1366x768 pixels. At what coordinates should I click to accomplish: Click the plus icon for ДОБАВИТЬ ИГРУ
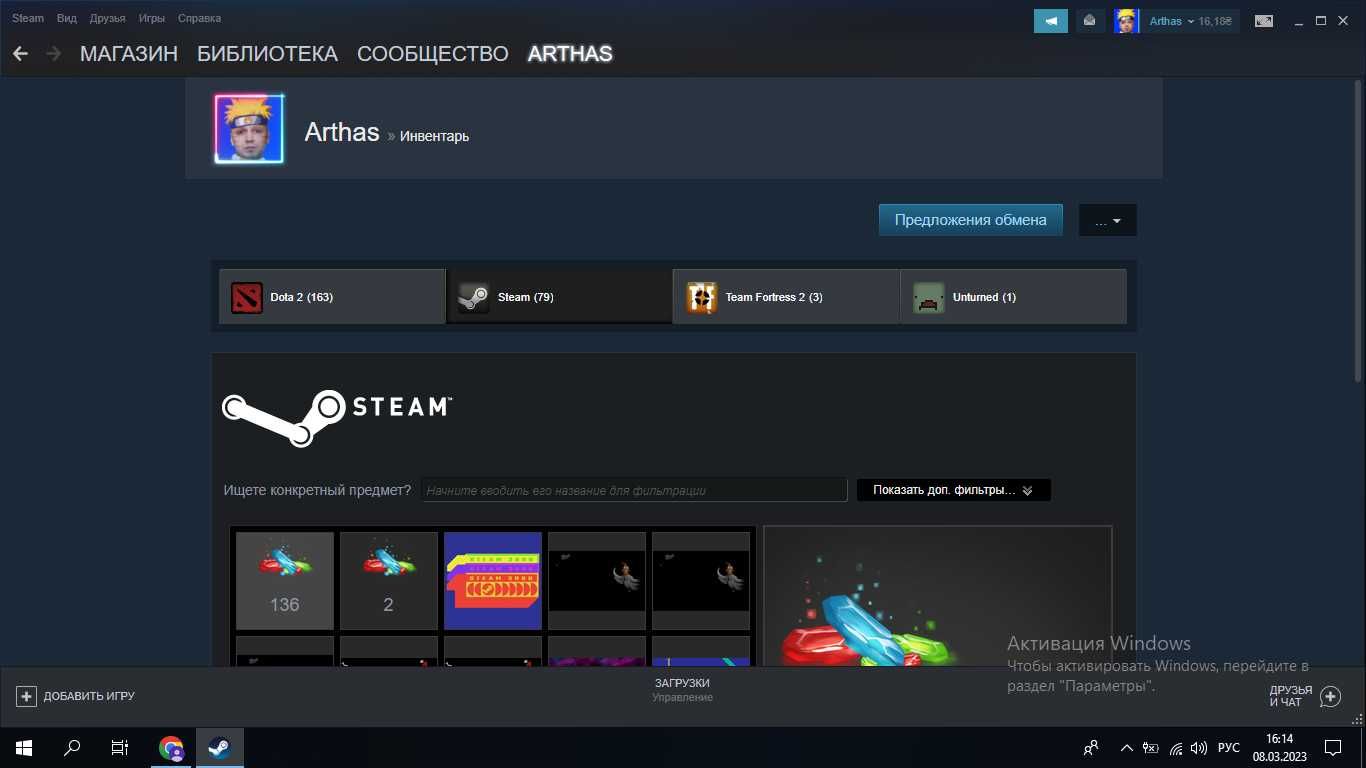coord(26,696)
